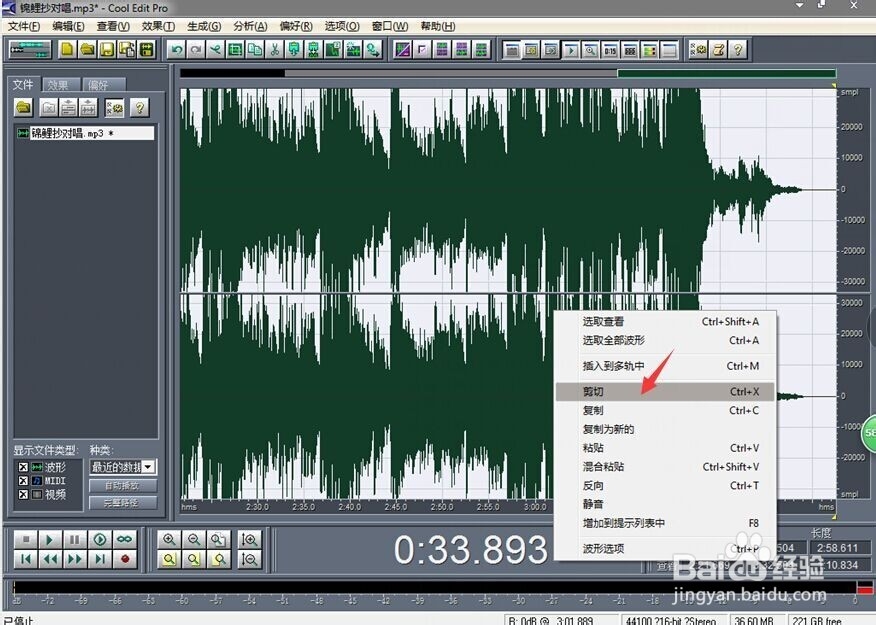Open a file using the file panel folder icon
The width and height of the screenshot is (876, 625).
coord(23,107)
